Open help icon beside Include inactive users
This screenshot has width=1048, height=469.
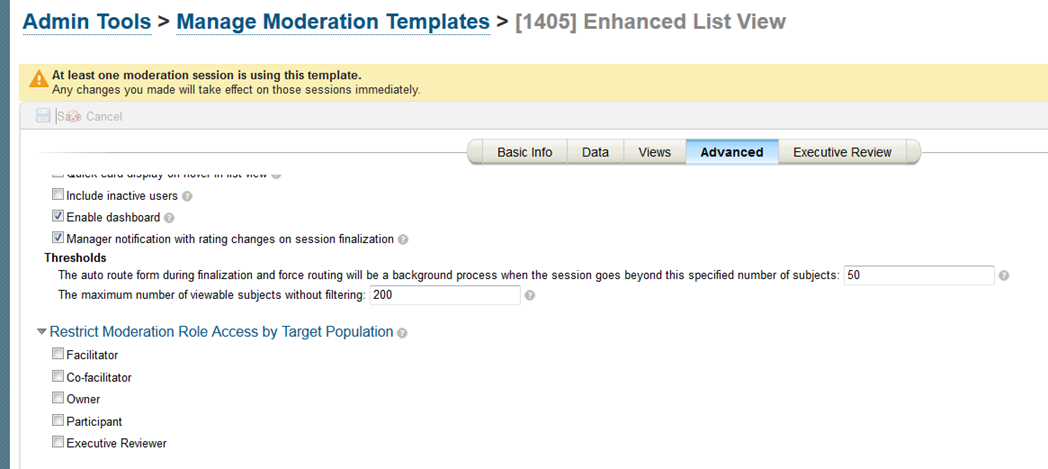tap(187, 197)
